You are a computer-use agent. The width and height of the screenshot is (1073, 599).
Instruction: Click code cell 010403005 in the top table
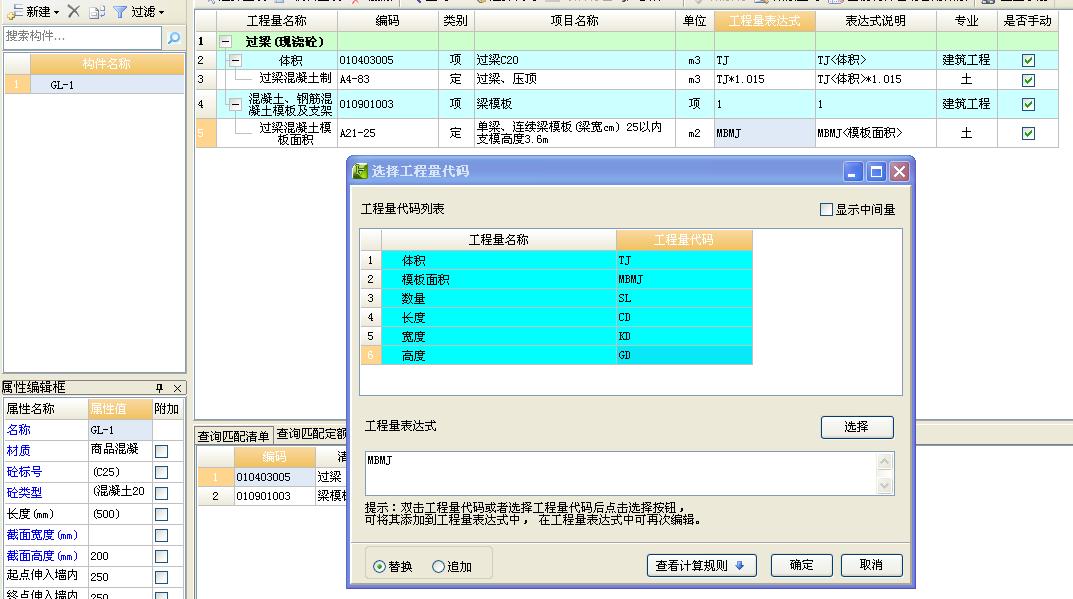(387, 60)
